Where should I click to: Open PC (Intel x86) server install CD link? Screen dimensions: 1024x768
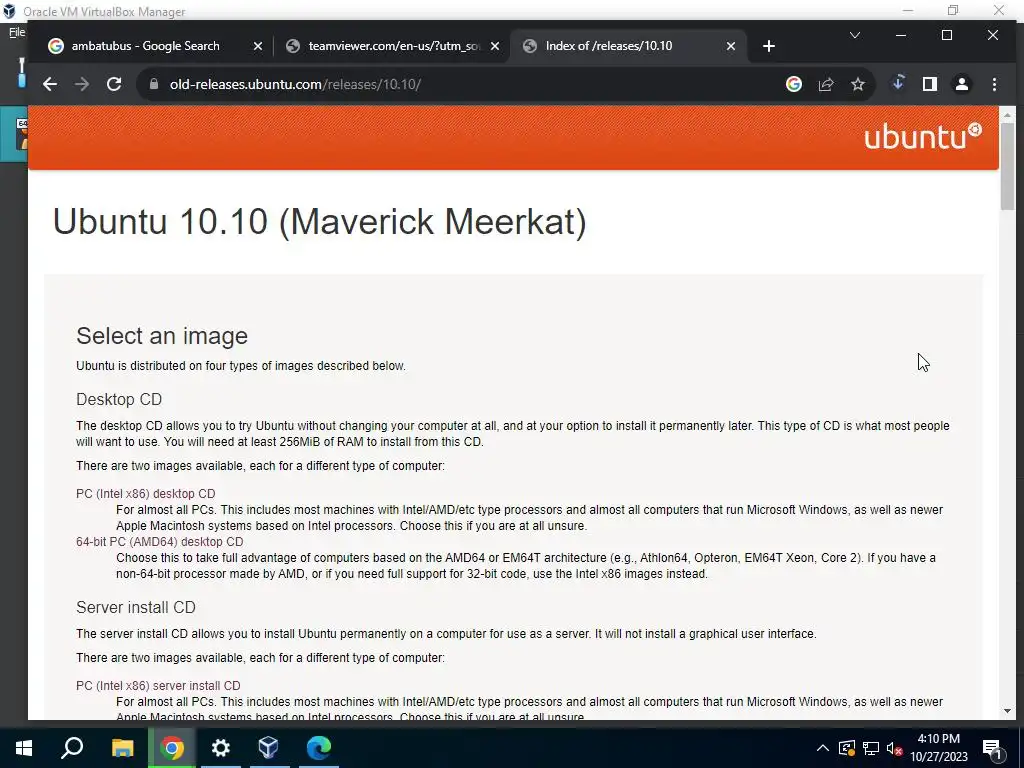[x=158, y=686]
